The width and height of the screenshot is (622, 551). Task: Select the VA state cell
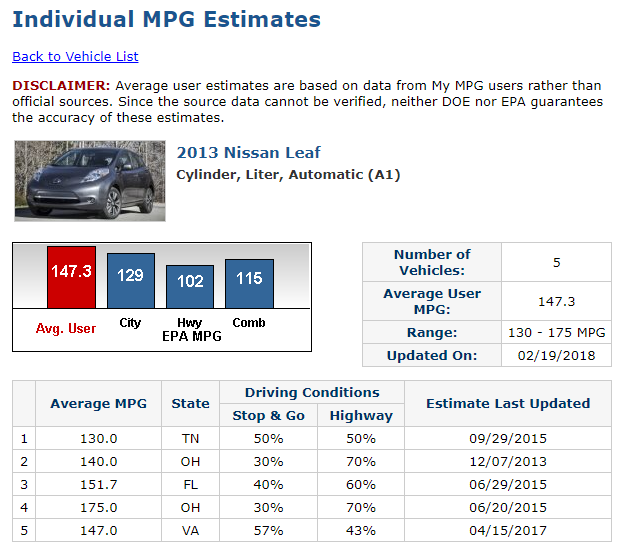pos(190,530)
